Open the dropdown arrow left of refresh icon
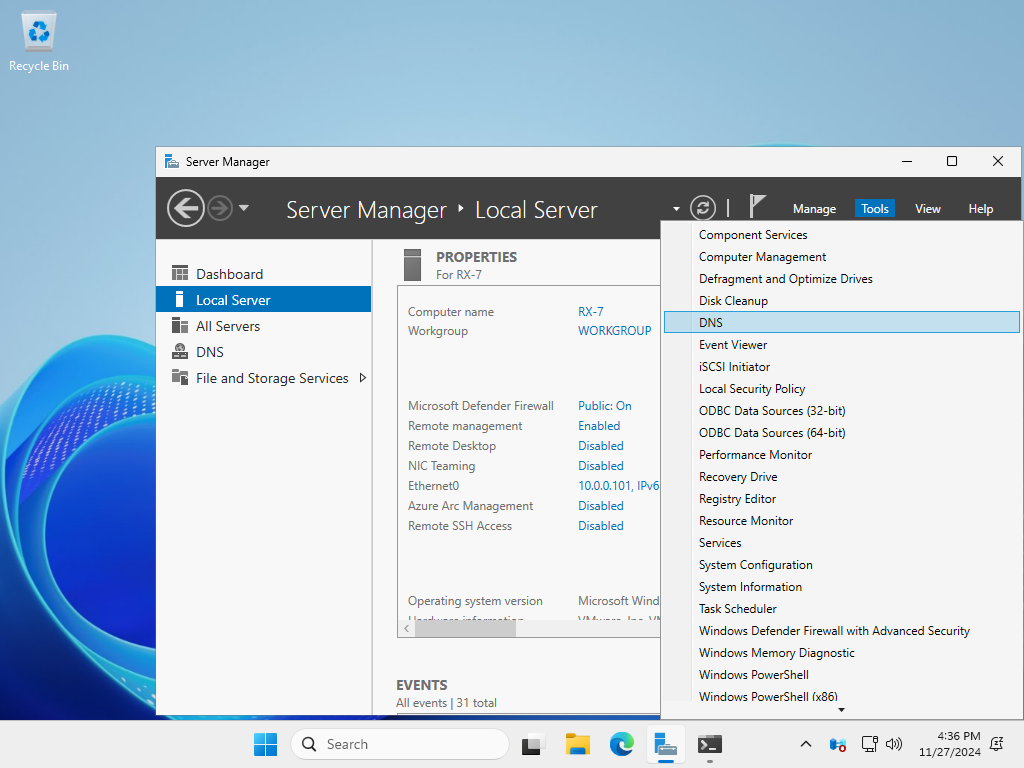1024x768 pixels. click(676, 209)
